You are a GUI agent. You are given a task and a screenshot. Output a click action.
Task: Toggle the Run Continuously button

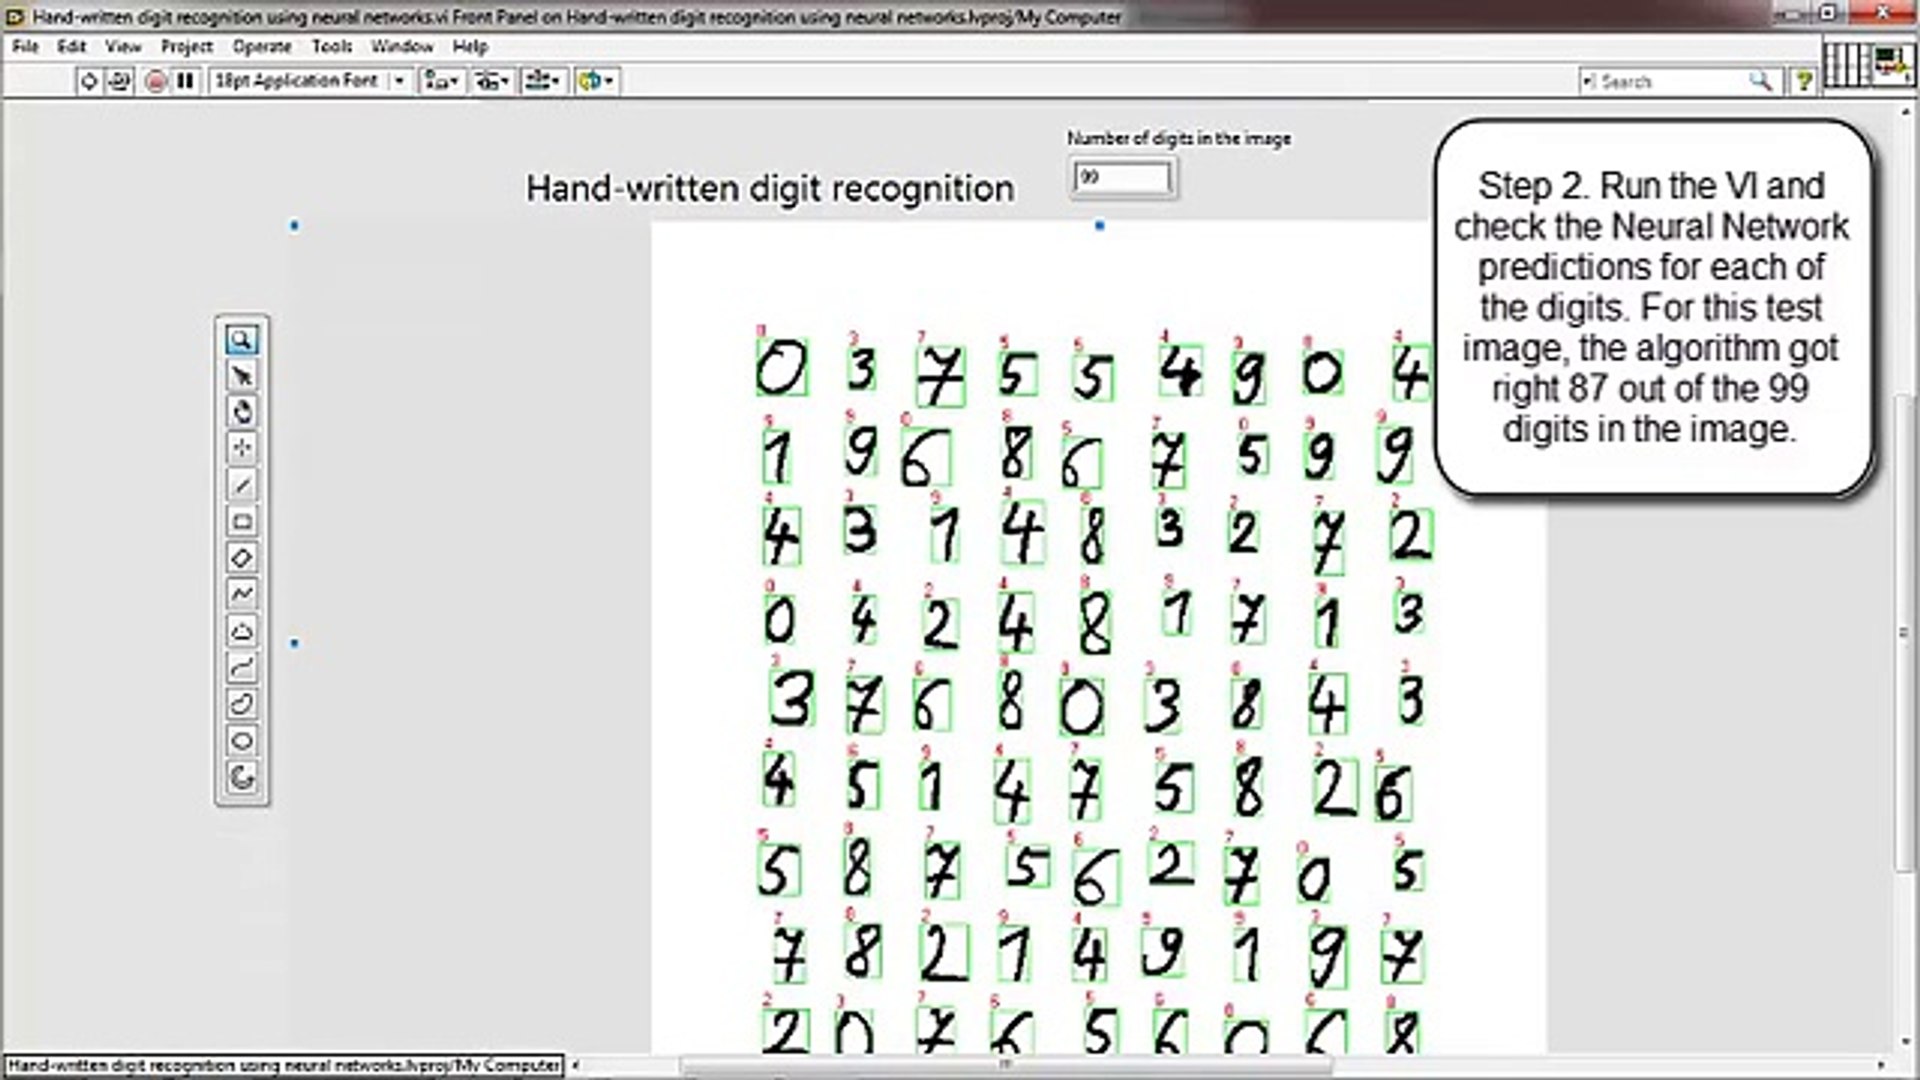pyautogui.click(x=119, y=81)
